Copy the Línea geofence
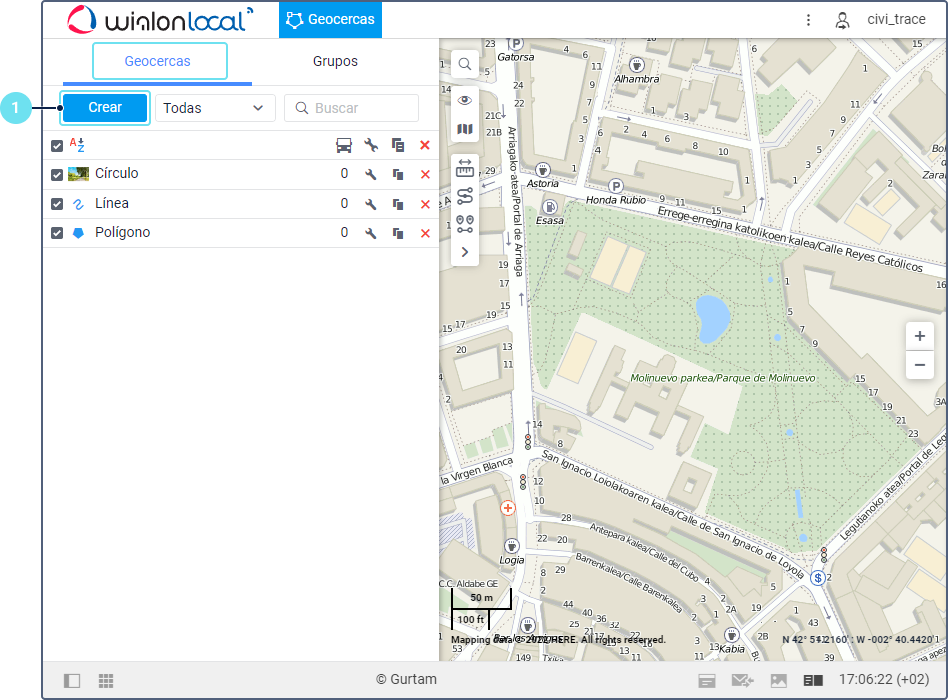The image size is (948, 700). 398,204
